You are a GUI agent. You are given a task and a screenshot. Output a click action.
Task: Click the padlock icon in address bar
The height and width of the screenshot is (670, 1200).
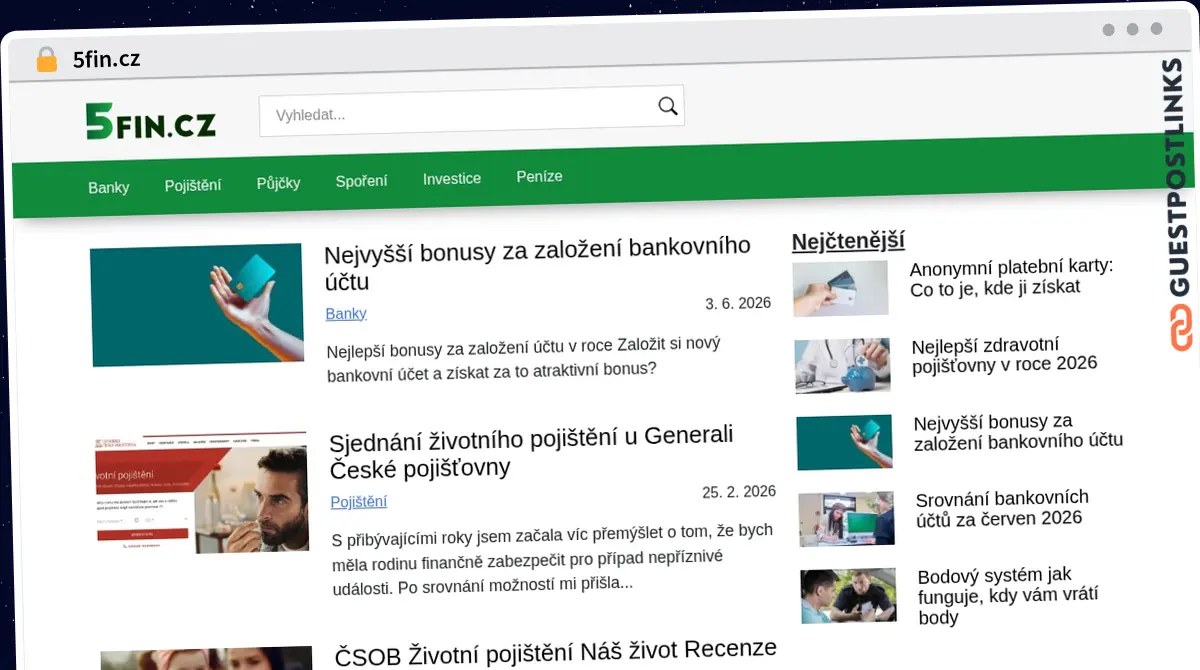point(46,60)
